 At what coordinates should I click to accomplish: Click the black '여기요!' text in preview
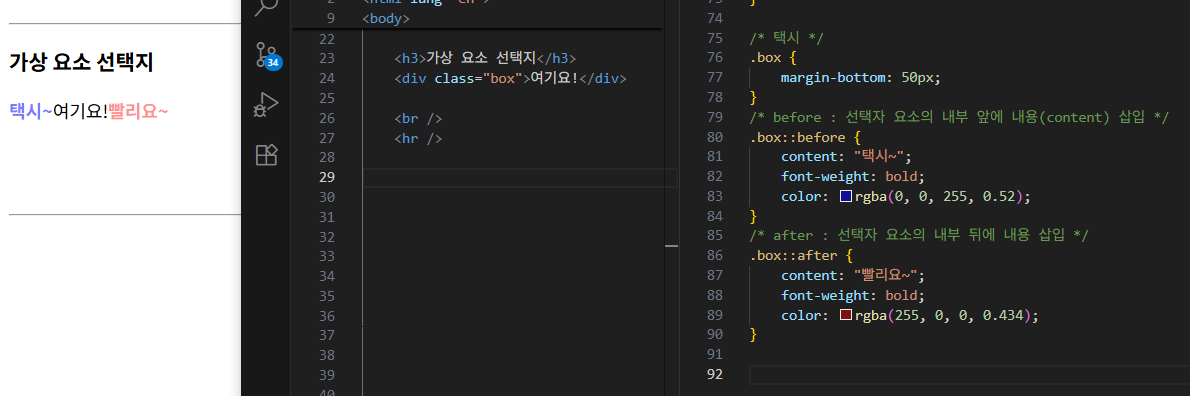tap(80, 111)
